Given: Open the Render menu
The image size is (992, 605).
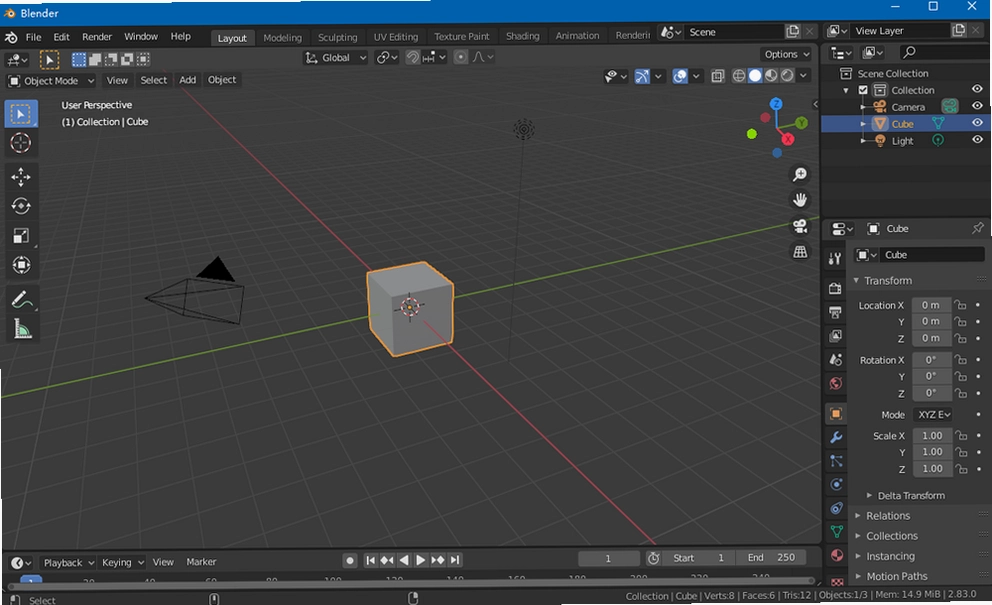Looking at the screenshot, I should 97,37.
